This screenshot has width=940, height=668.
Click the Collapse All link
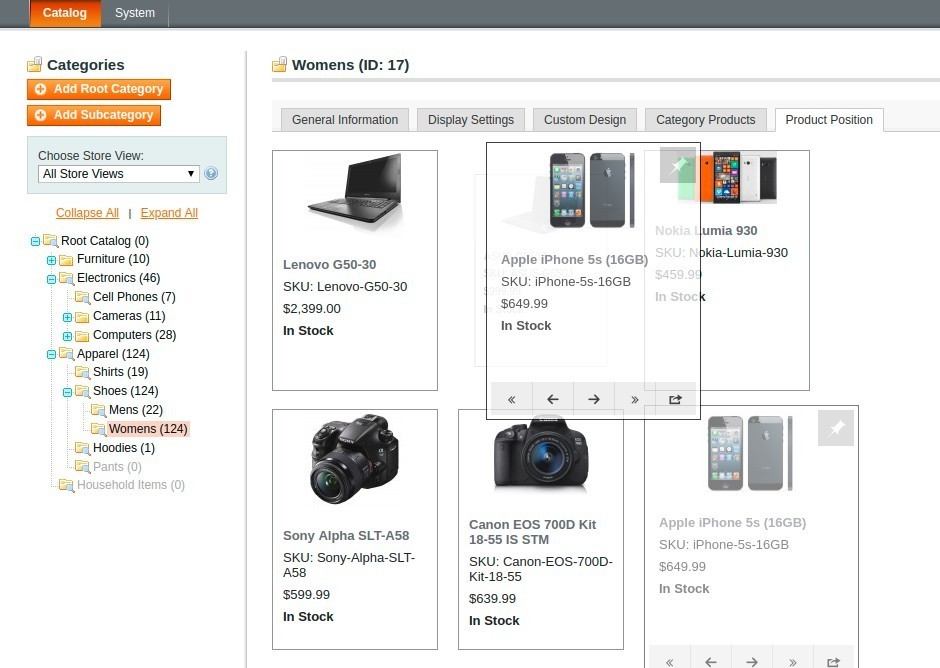pos(87,213)
